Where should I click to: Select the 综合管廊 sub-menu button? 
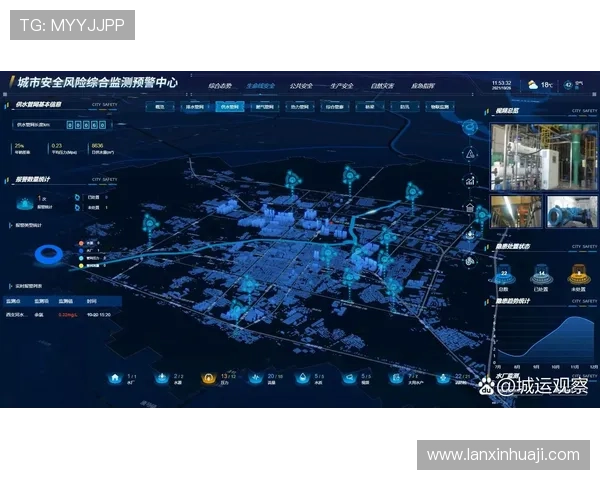335,107
